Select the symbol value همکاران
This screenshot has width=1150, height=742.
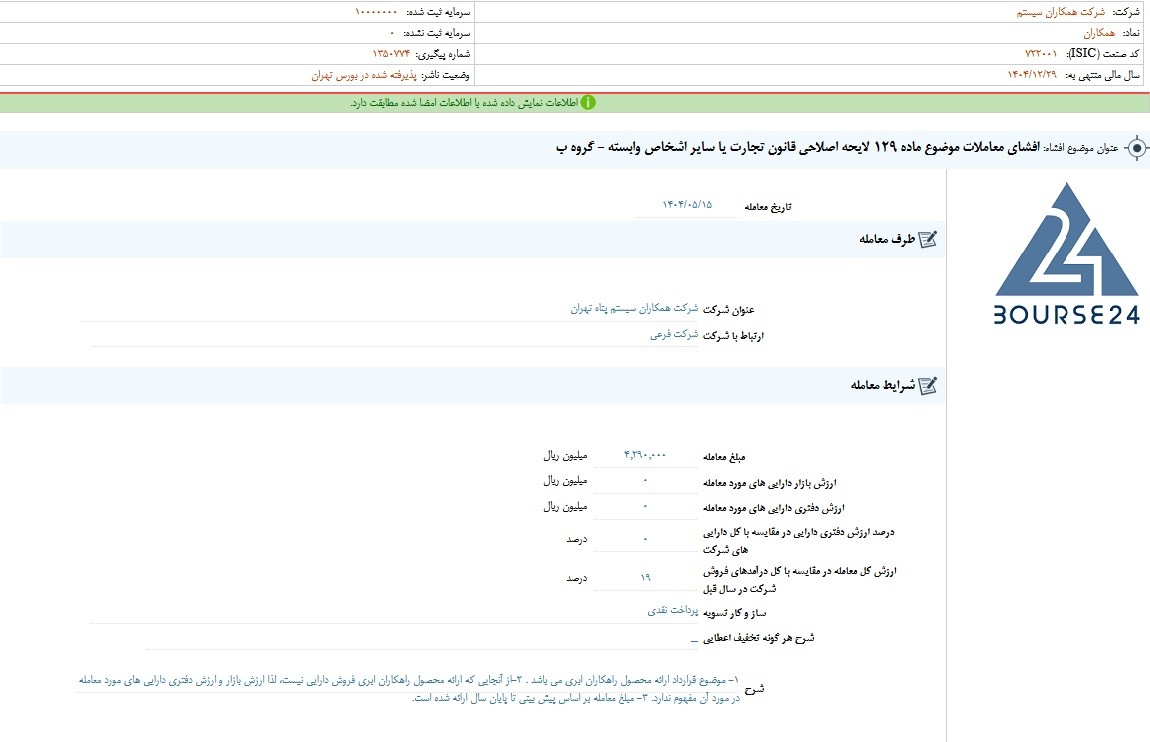click(x=1099, y=33)
